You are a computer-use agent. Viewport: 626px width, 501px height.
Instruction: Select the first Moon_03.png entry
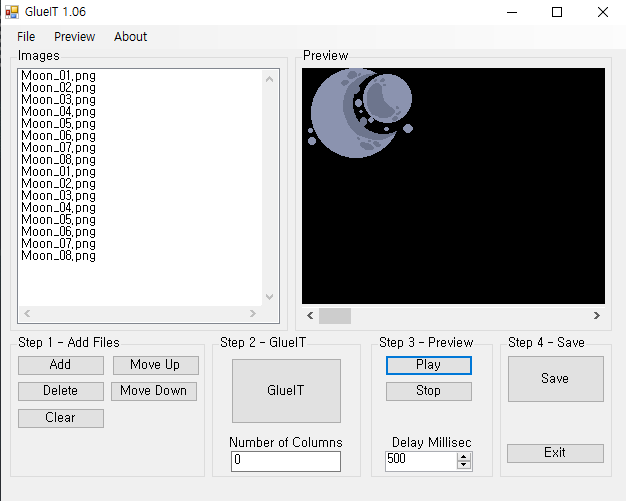click(x=58, y=99)
